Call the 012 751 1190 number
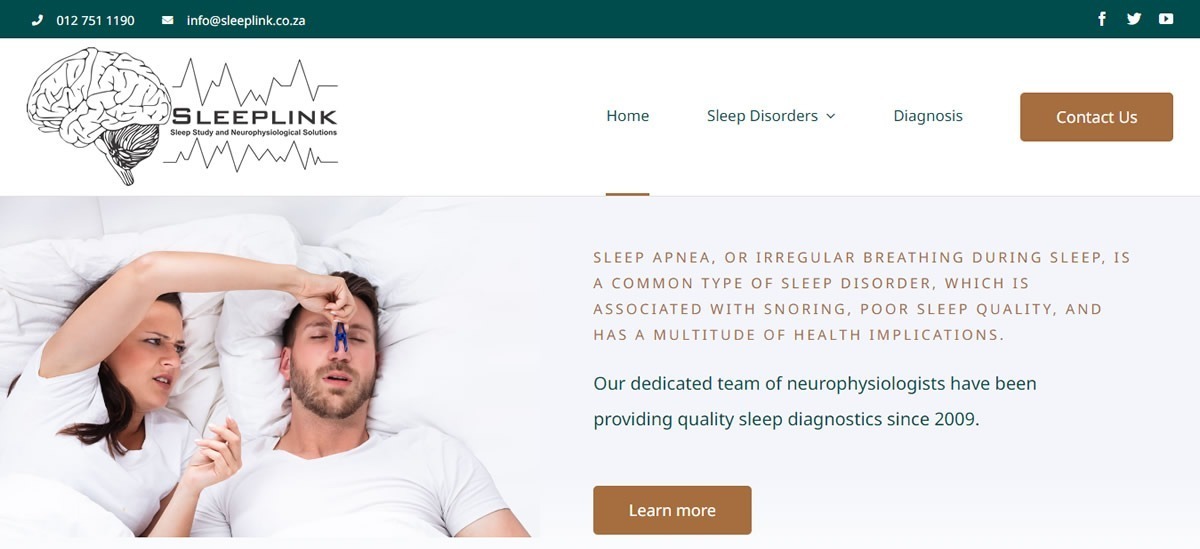This screenshot has width=1200, height=549. tap(95, 20)
